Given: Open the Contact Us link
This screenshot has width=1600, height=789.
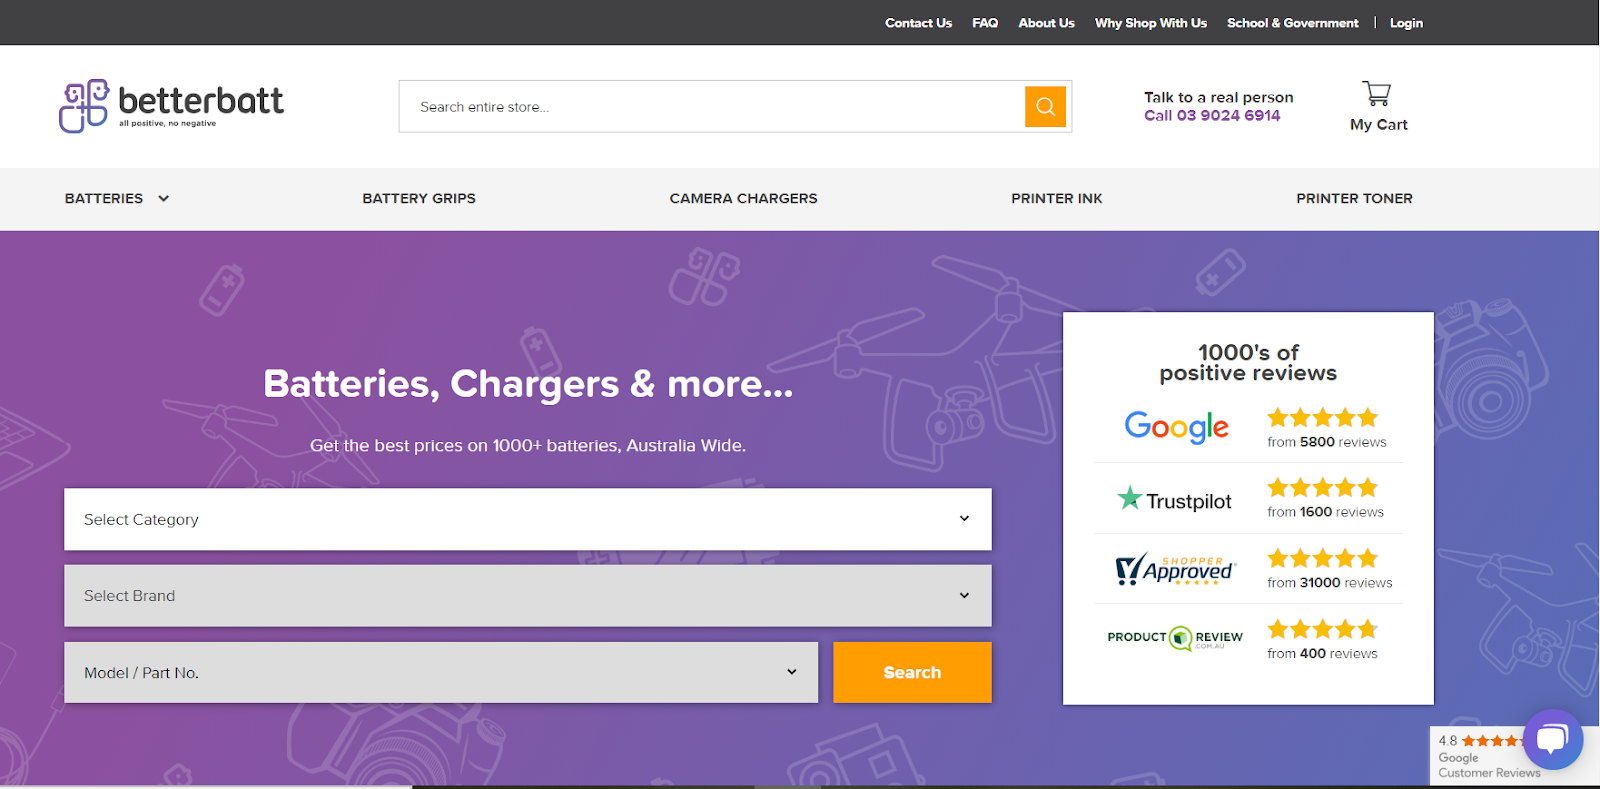Looking at the screenshot, I should (x=918, y=23).
